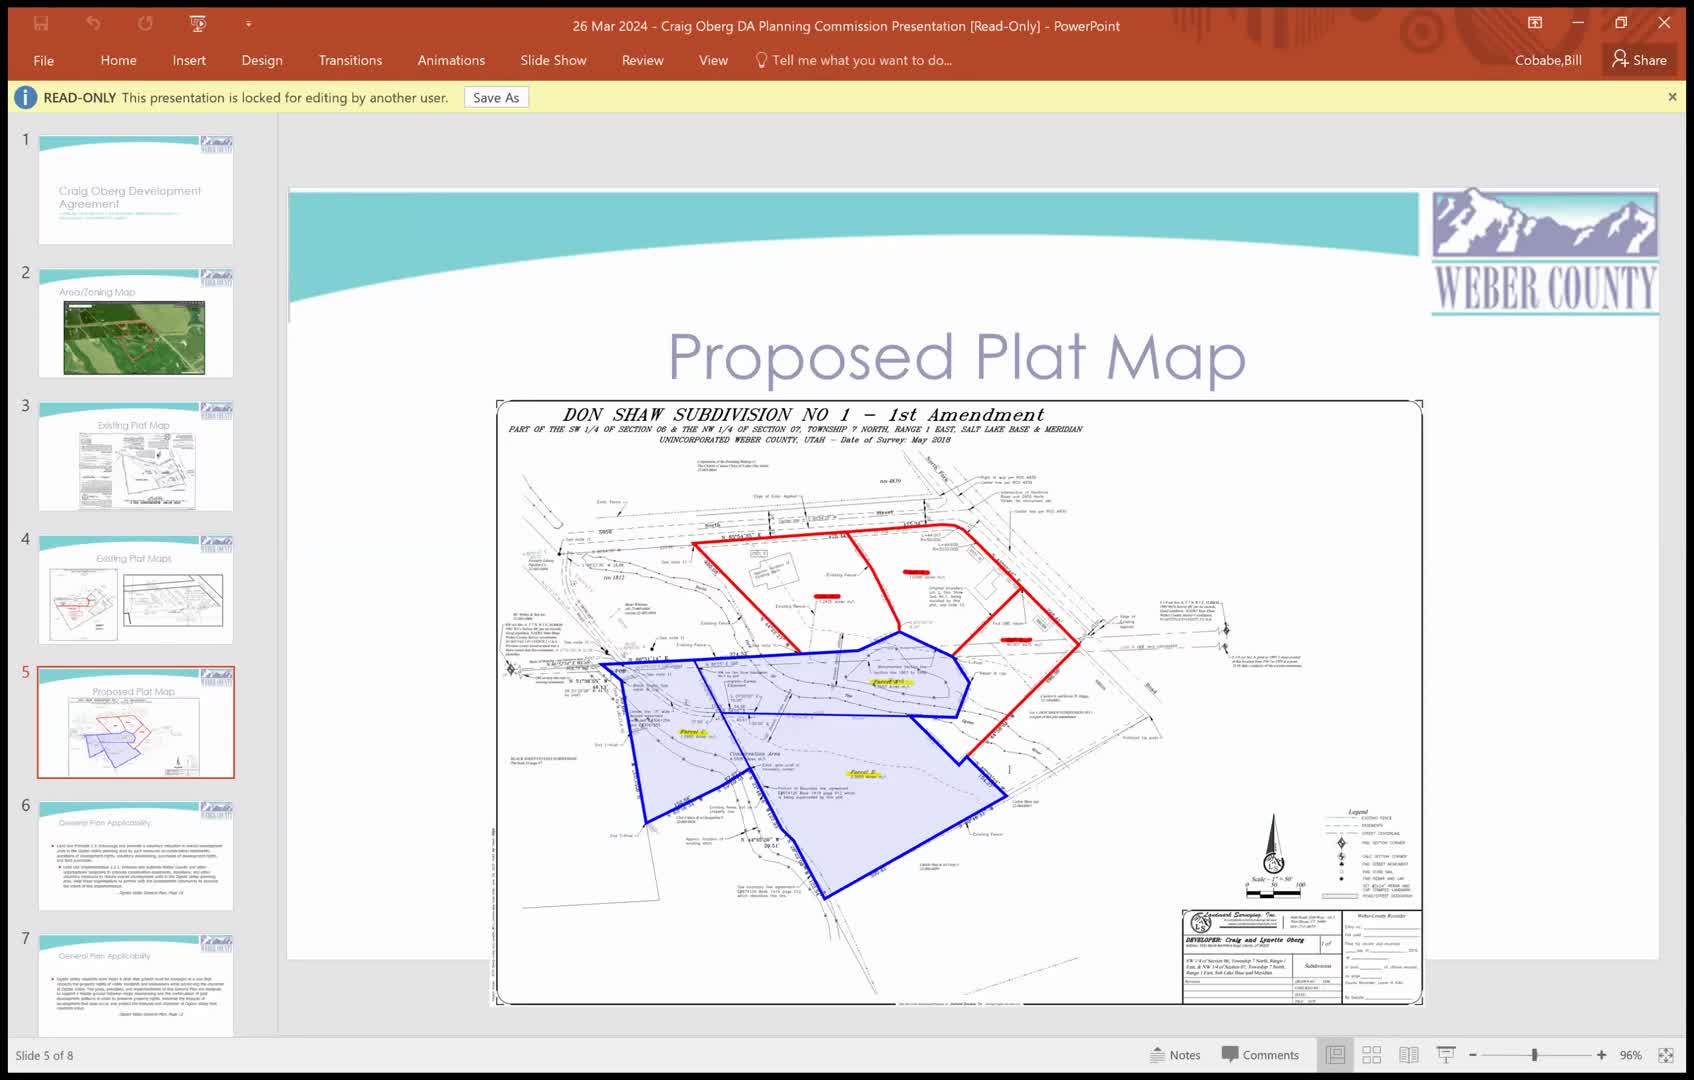This screenshot has height=1080, width=1694.
Task: Start presentation from beginning icon
Action: coord(198,24)
